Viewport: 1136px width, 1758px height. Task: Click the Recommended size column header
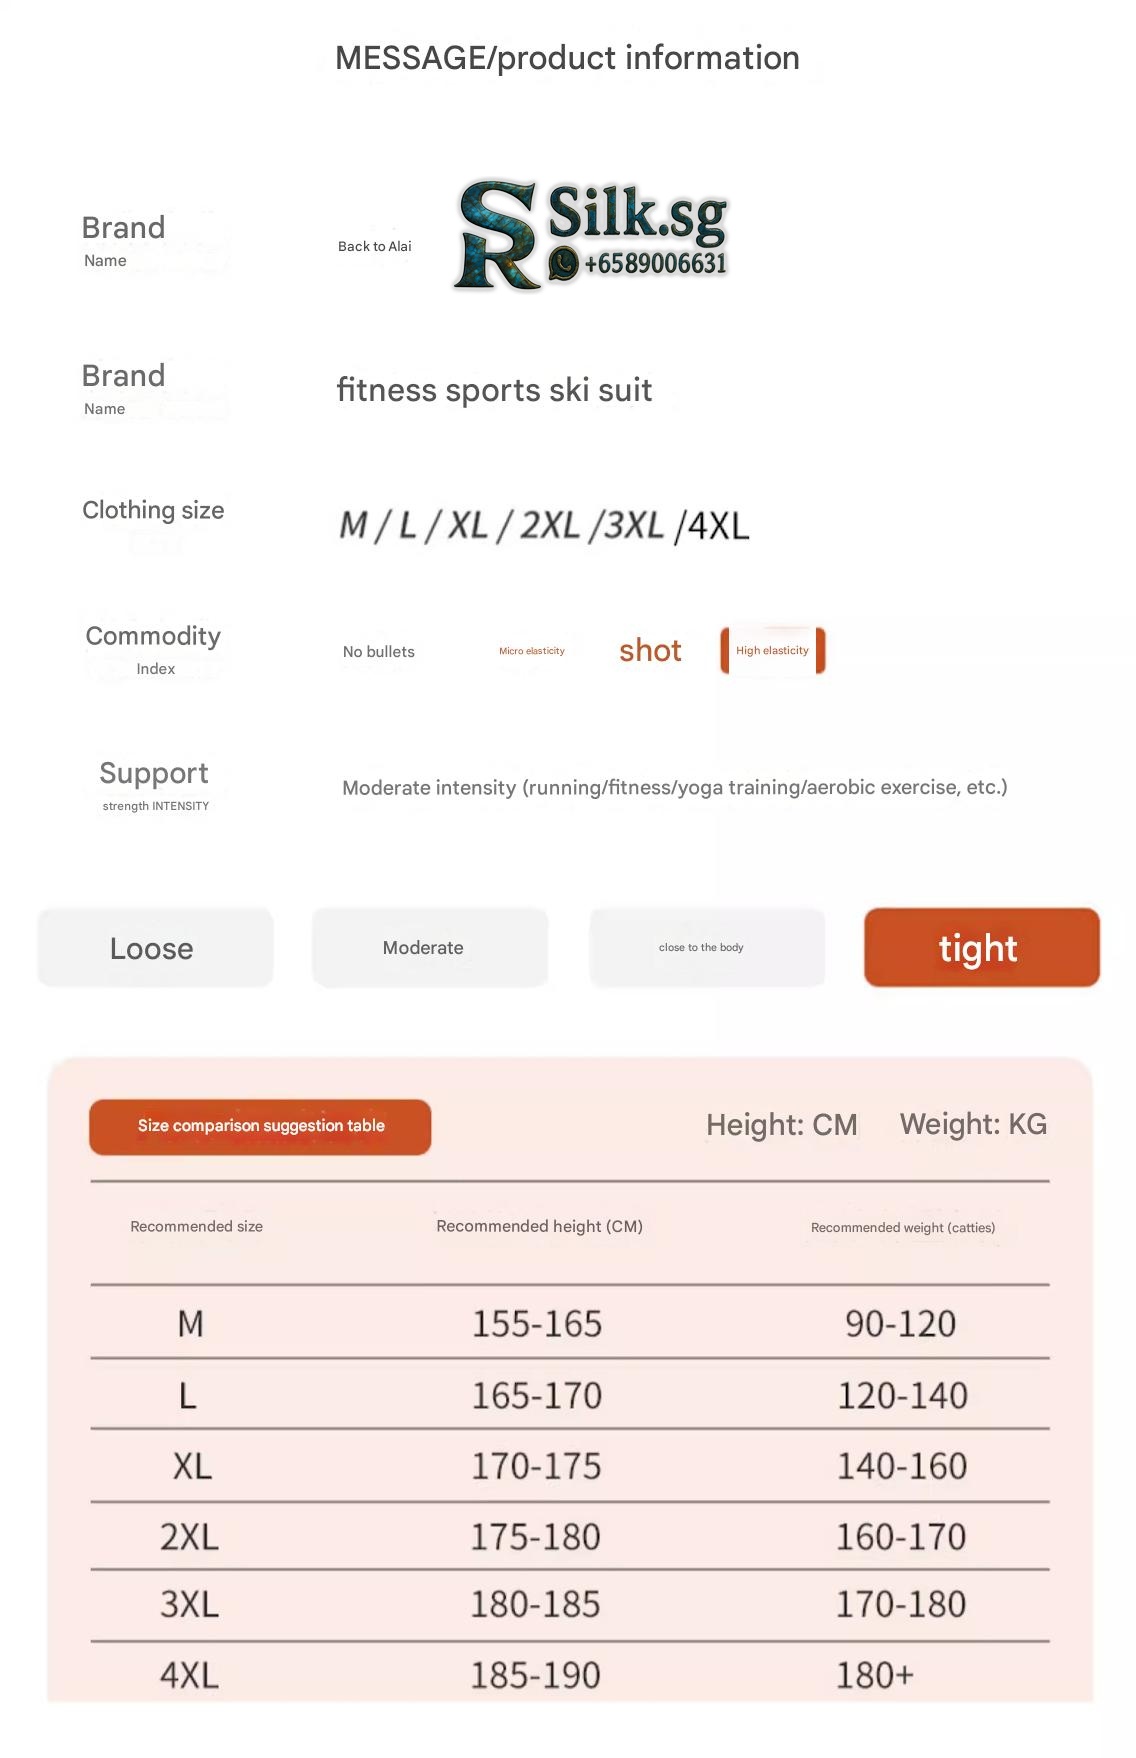click(196, 1227)
